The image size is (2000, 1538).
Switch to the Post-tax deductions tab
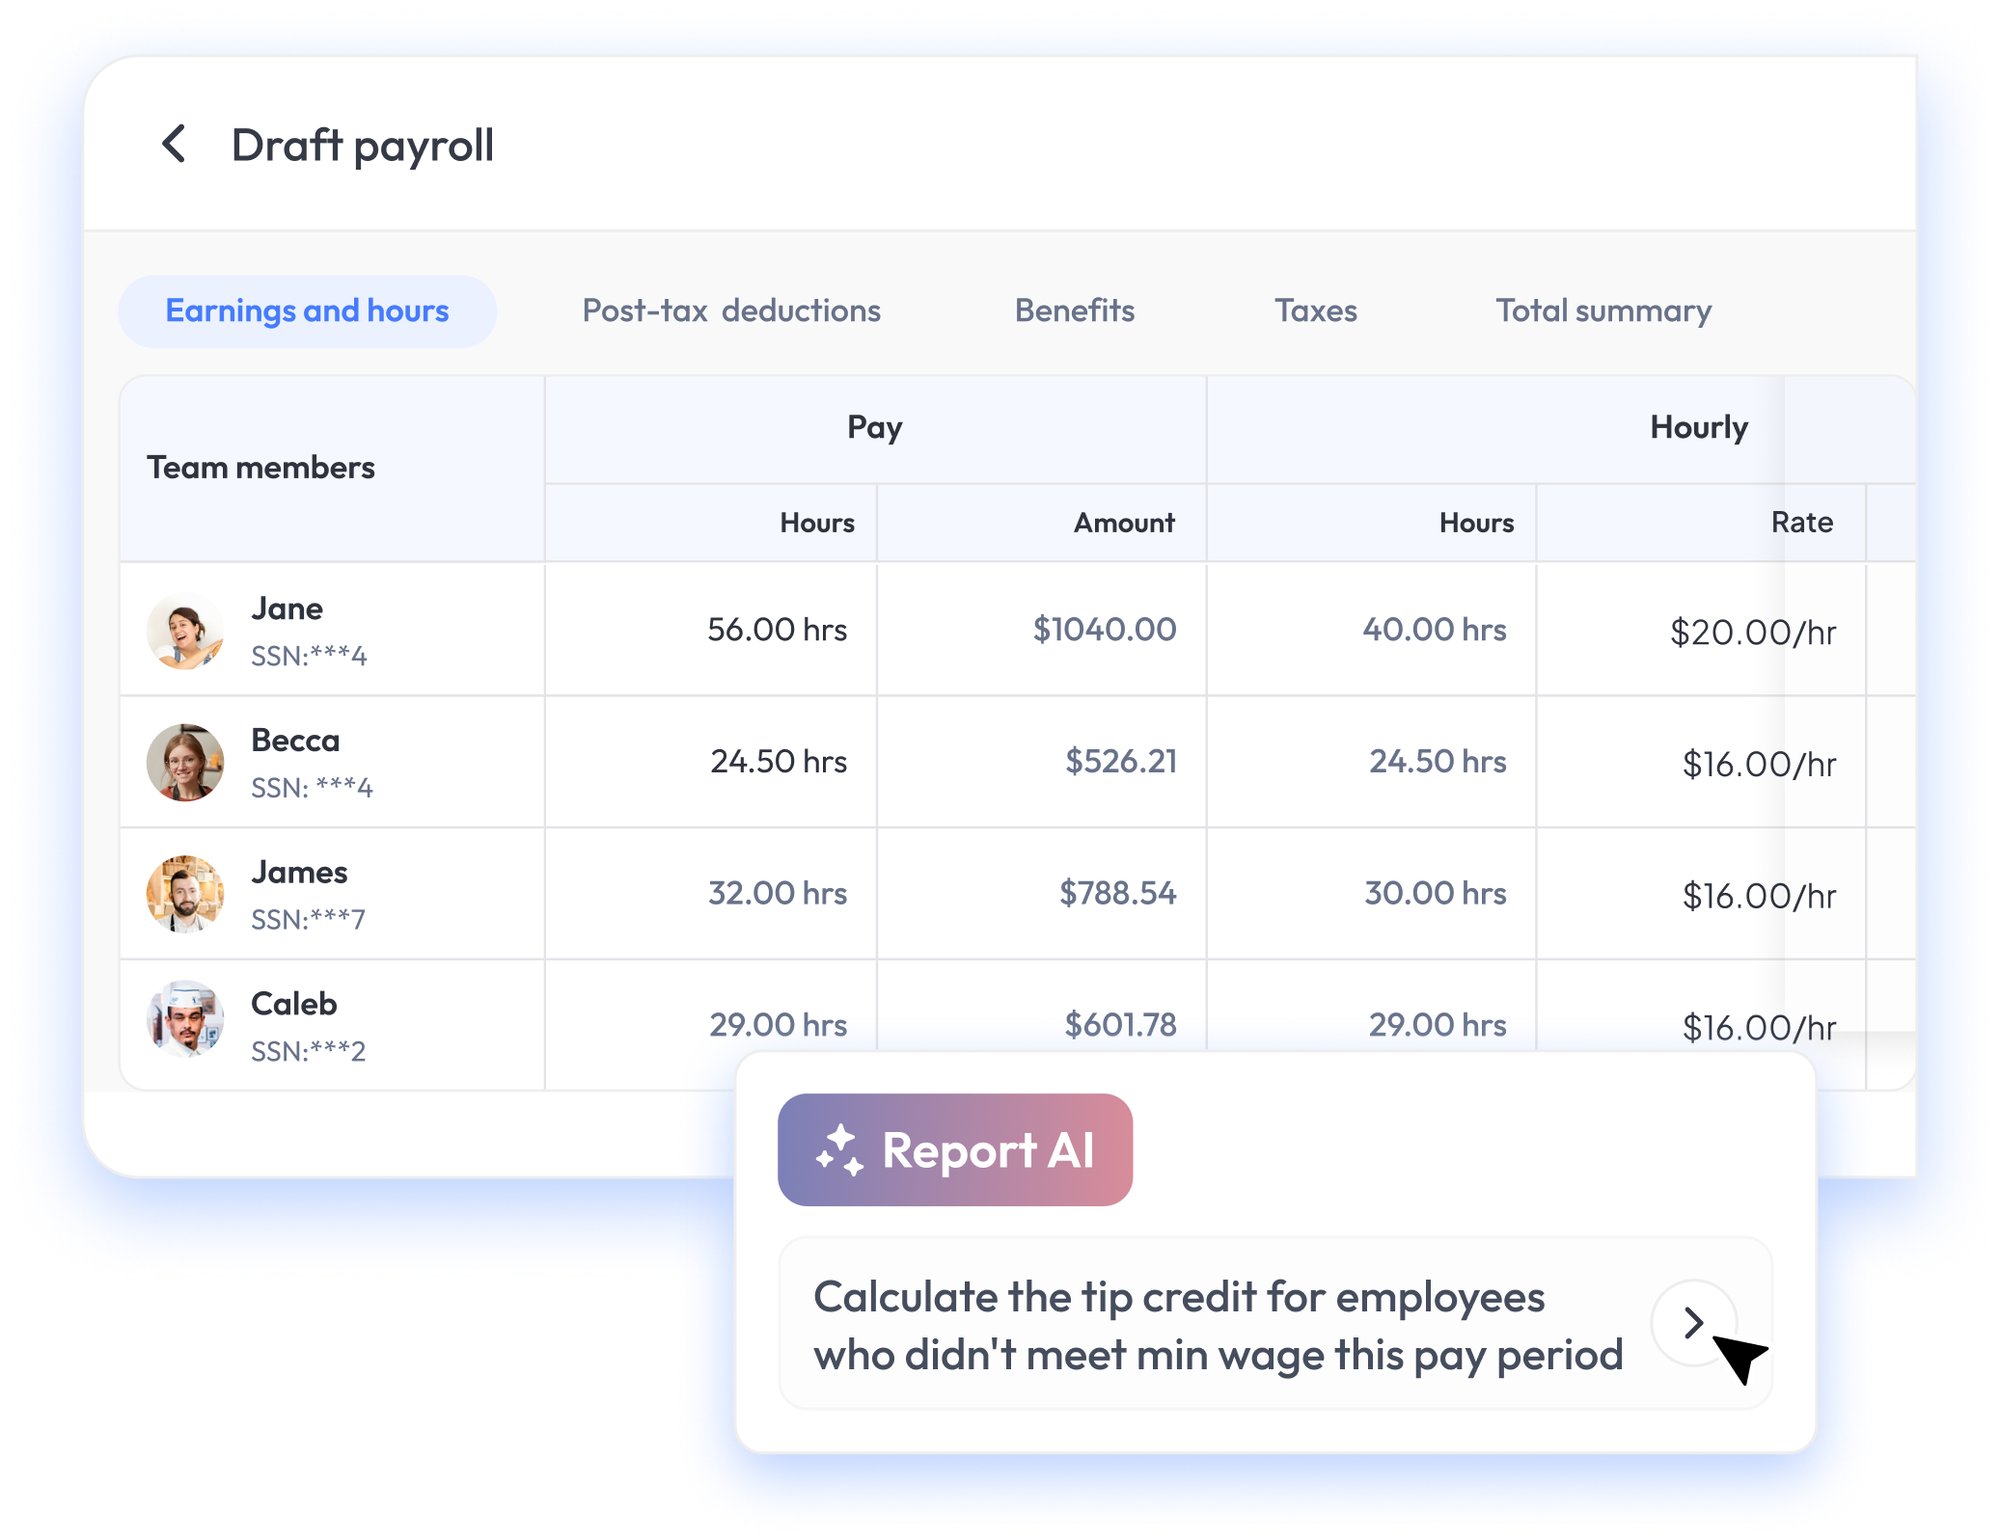(x=731, y=311)
